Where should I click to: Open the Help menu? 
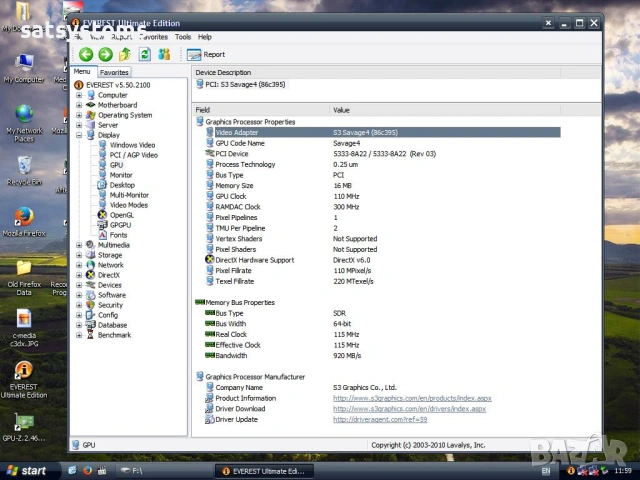[205, 37]
